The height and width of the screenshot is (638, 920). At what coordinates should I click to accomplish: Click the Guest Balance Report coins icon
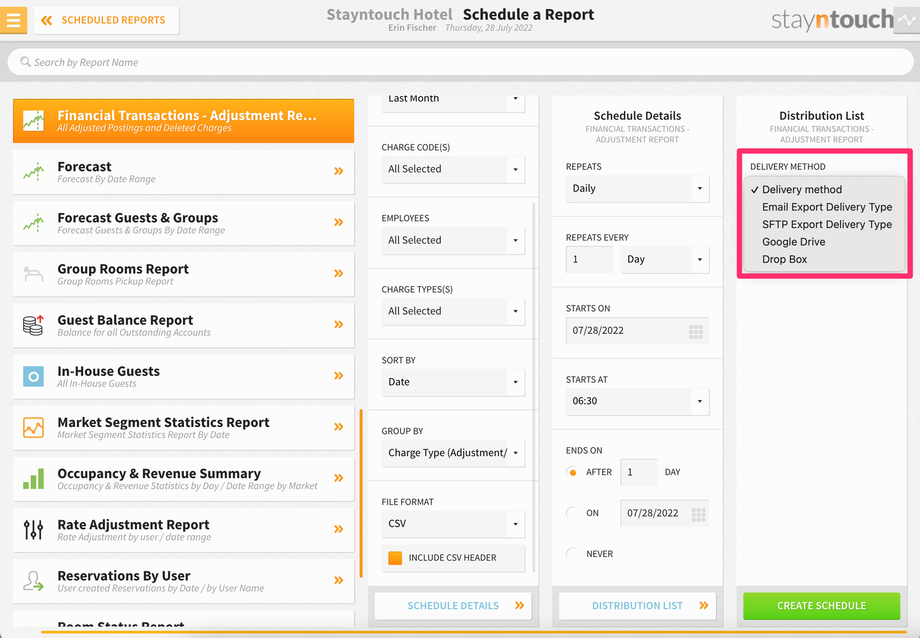[33, 325]
